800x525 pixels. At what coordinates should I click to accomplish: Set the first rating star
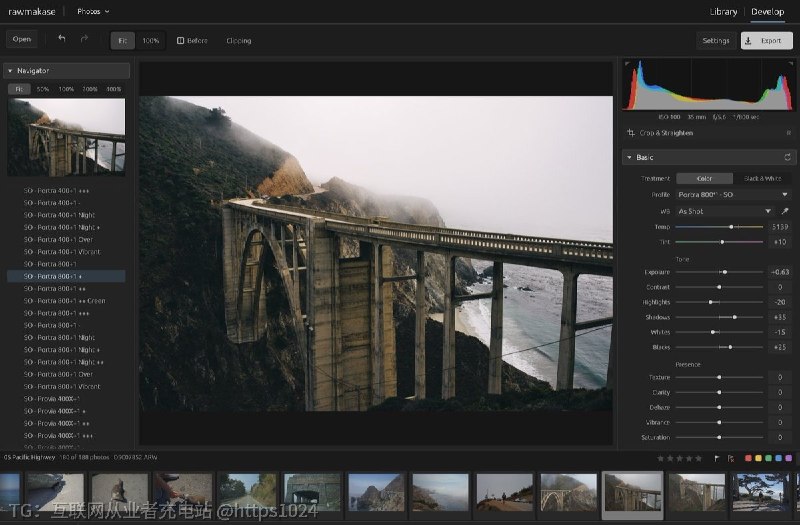(x=660, y=458)
